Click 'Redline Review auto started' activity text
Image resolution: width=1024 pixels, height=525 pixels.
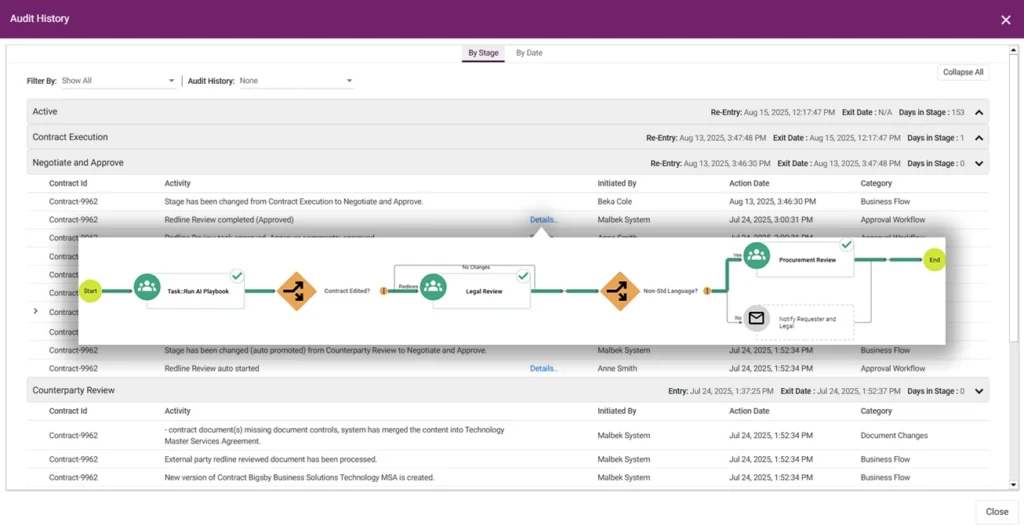212,368
